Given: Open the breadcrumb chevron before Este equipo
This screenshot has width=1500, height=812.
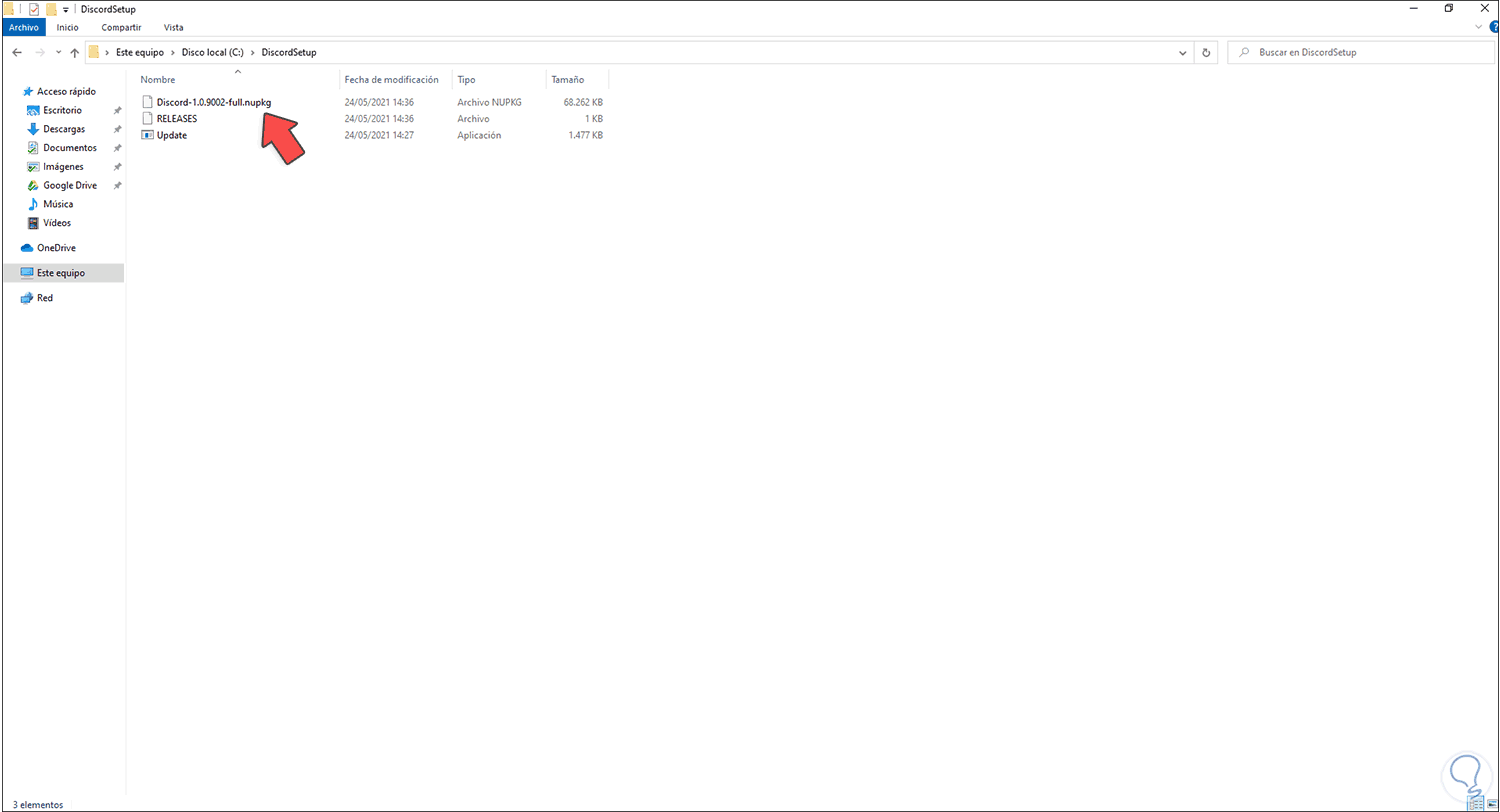Looking at the screenshot, I should [x=107, y=52].
